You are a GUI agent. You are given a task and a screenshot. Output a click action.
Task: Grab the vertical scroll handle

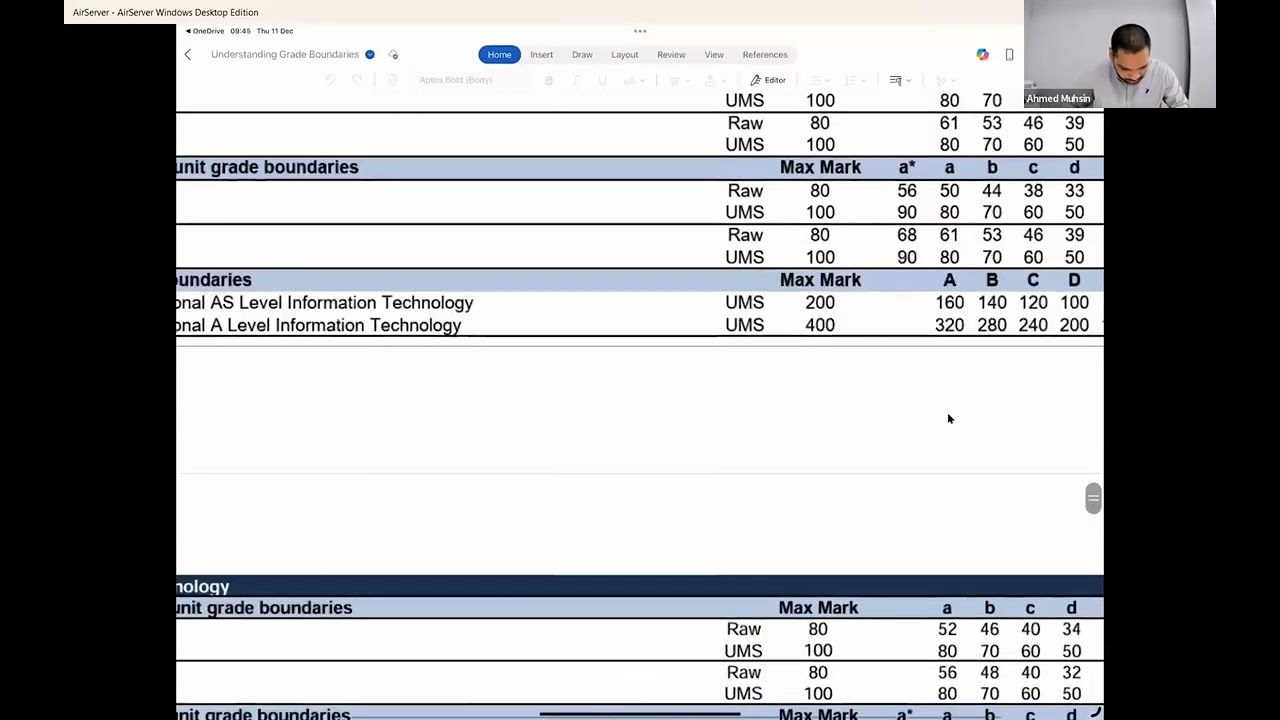1093,498
